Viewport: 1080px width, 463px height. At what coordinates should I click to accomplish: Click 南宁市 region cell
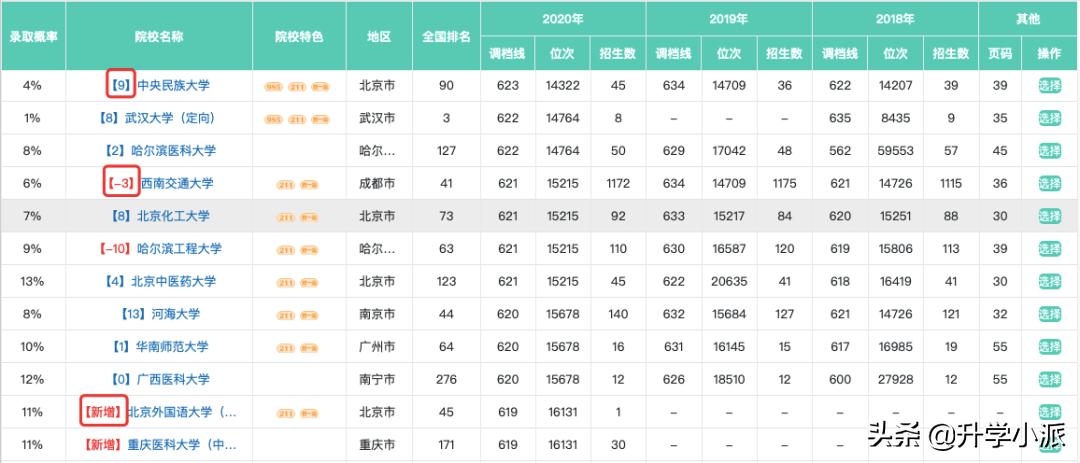coord(377,379)
